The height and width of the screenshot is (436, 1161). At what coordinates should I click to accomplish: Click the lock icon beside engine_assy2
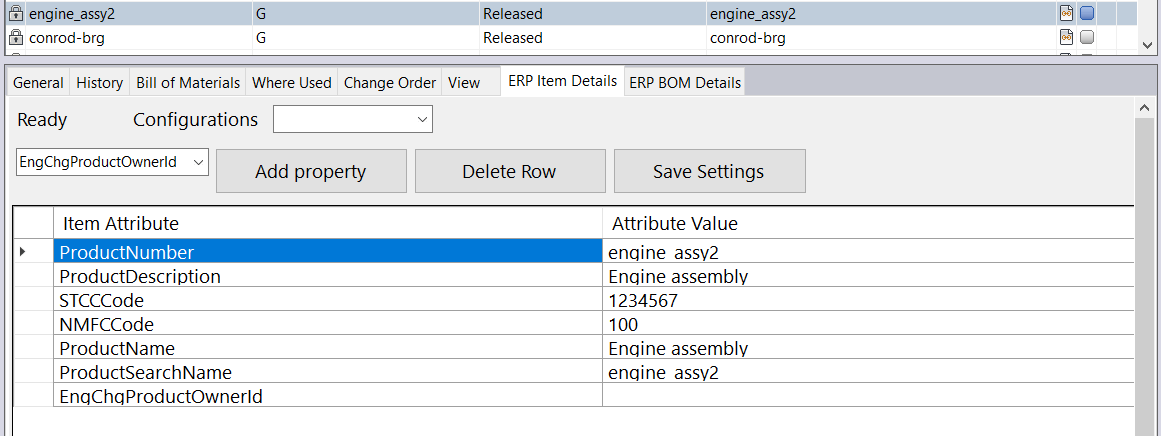point(15,14)
